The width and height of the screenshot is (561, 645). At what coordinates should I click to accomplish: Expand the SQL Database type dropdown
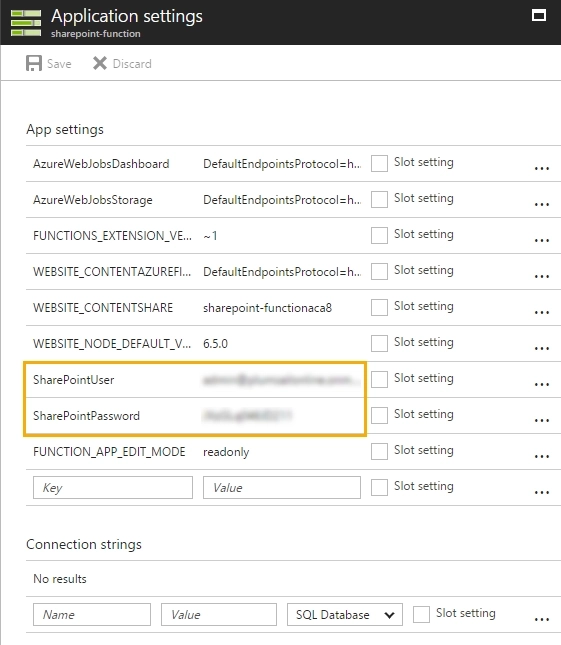[x=345, y=615]
